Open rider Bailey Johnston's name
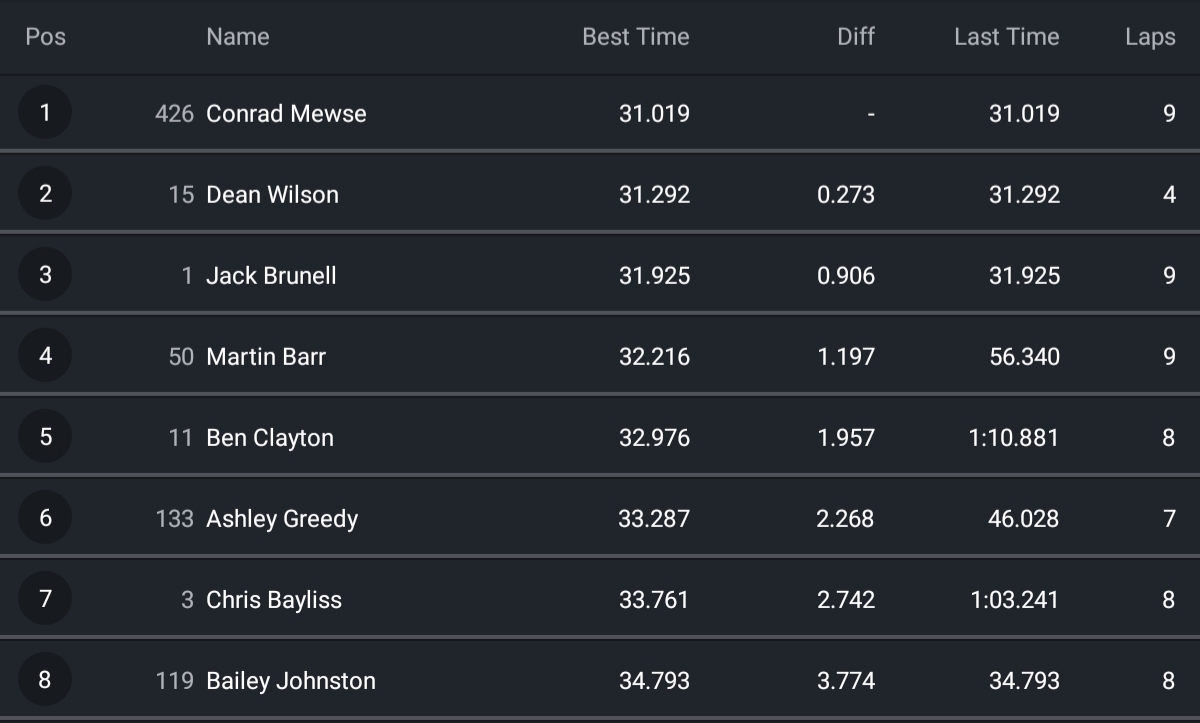This screenshot has height=723, width=1200. tap(291, 681)
